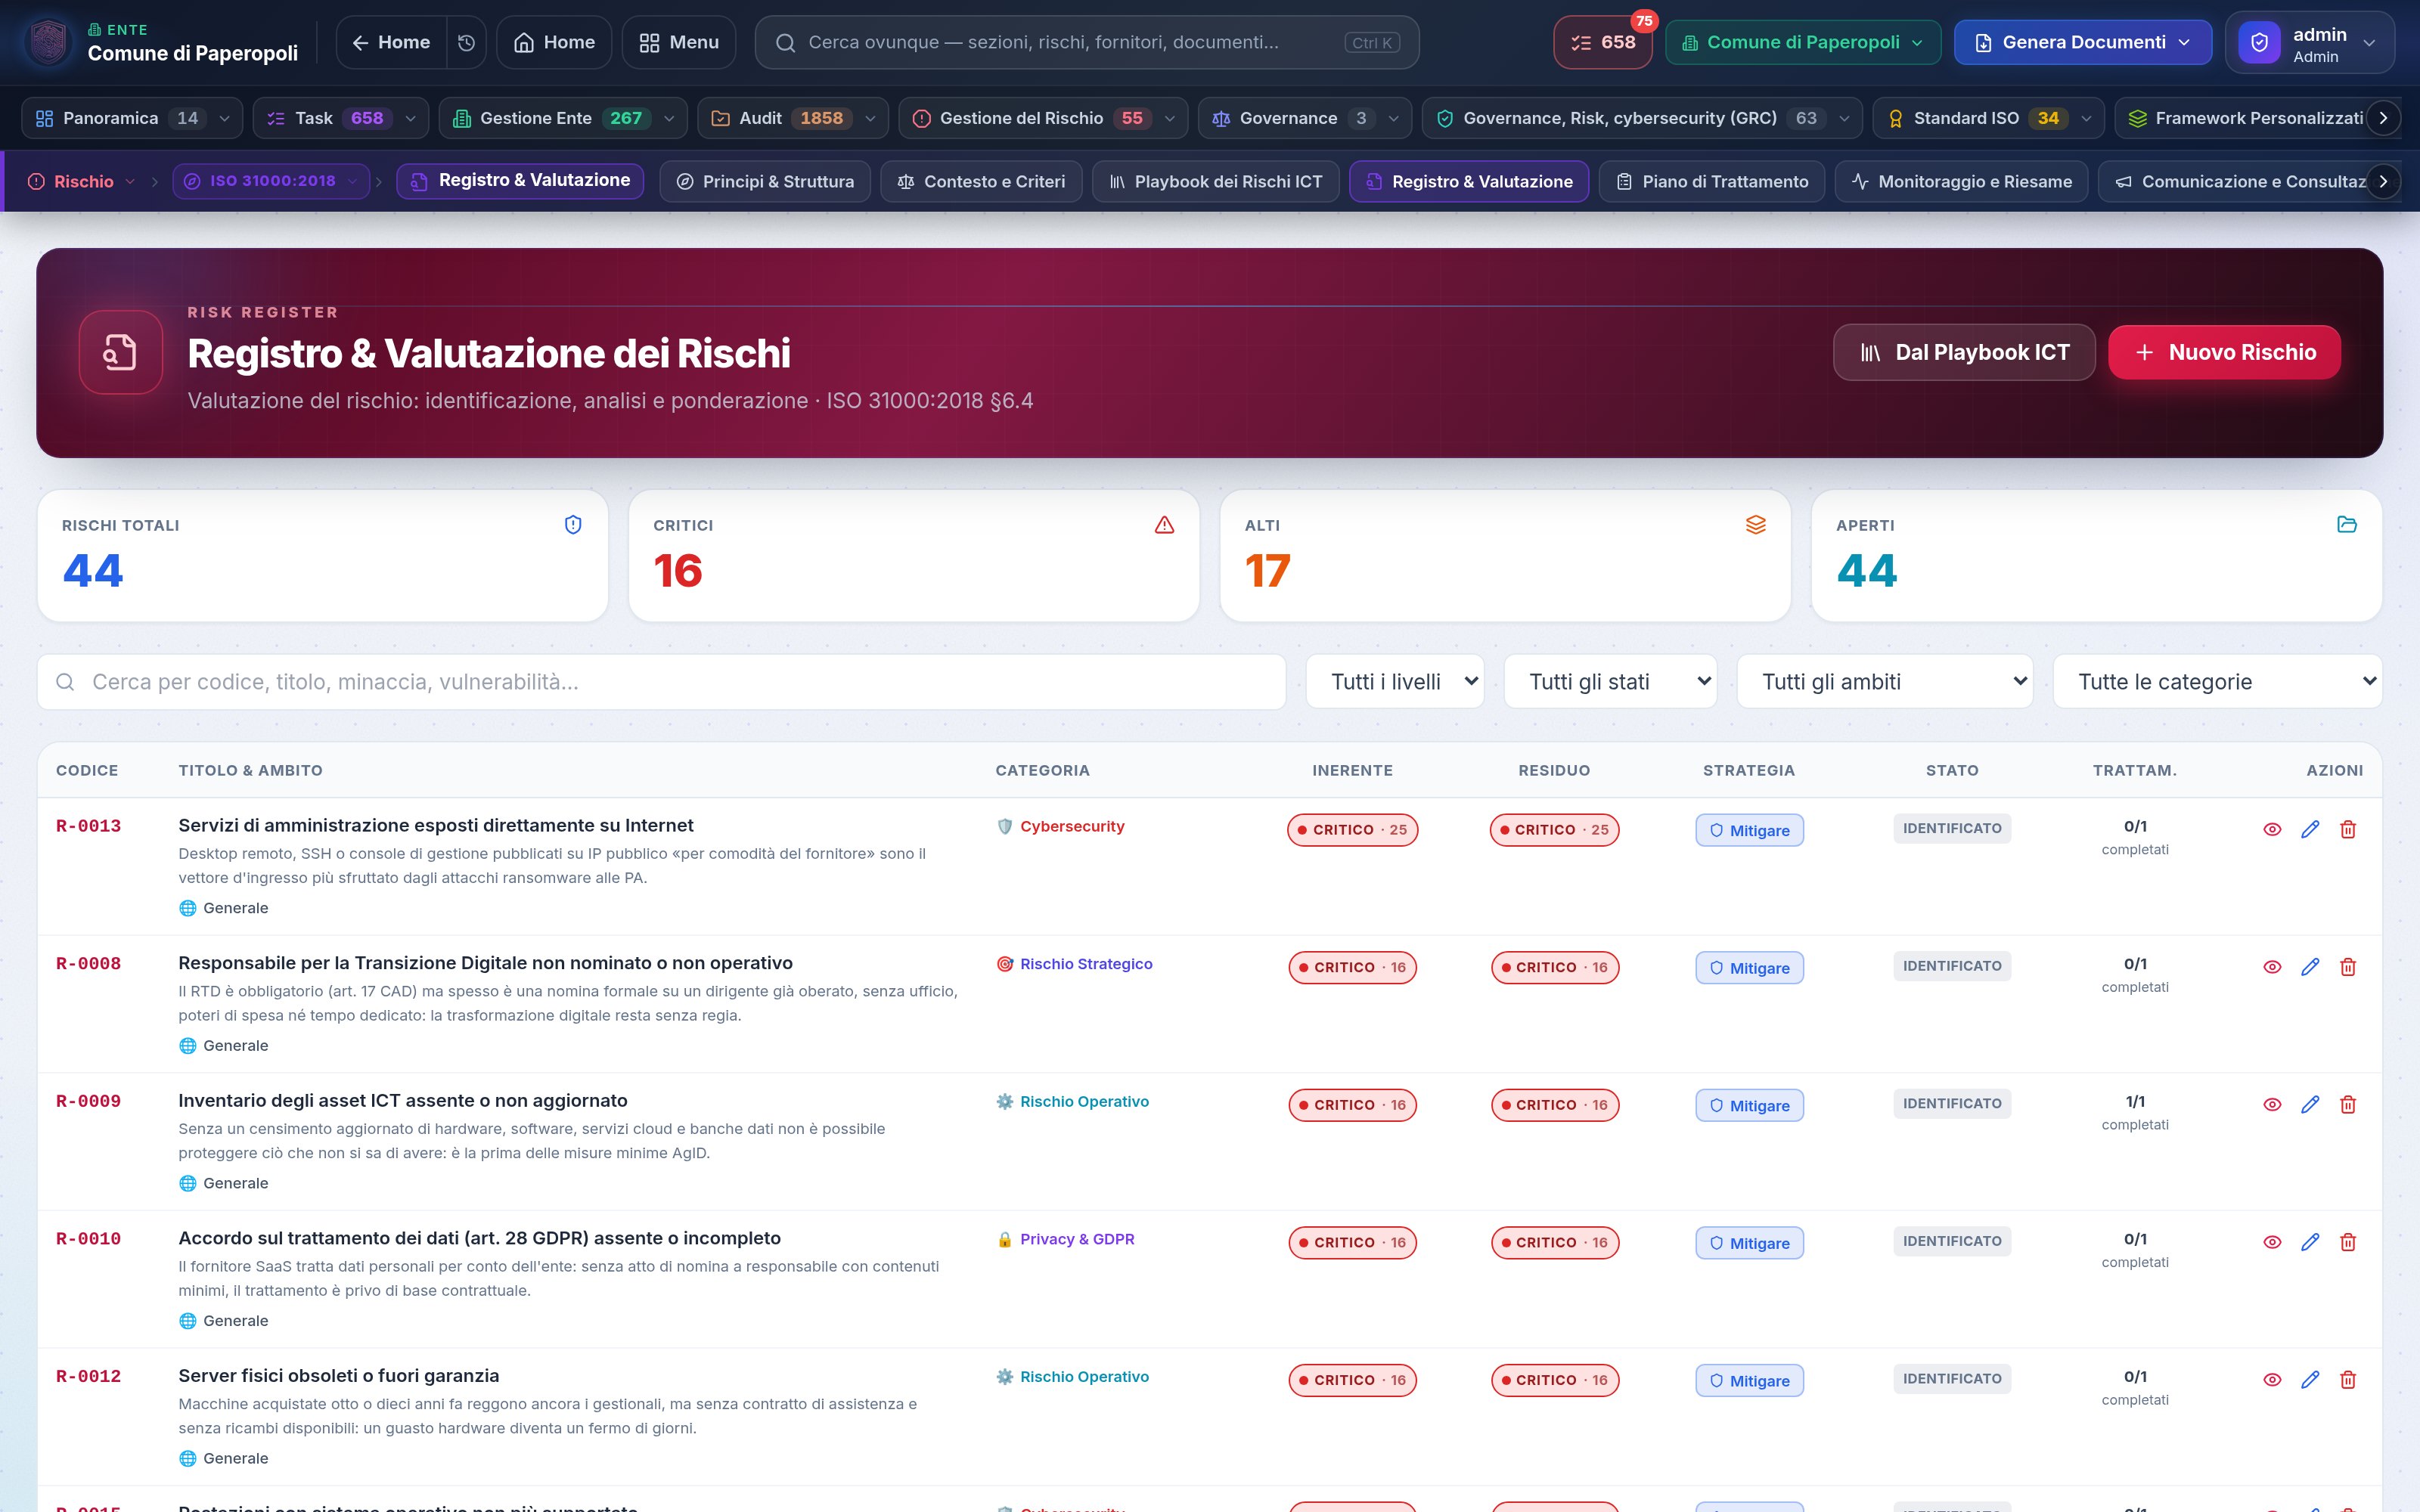View details of risk R-0012 via eye icon
This screenshot has width=2420, height=1512.
tap(2272, 1380)
